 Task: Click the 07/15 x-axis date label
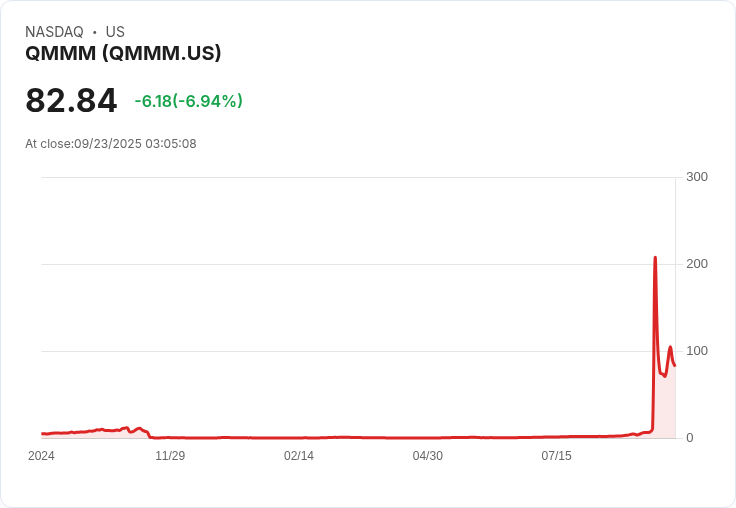(556, 456)
